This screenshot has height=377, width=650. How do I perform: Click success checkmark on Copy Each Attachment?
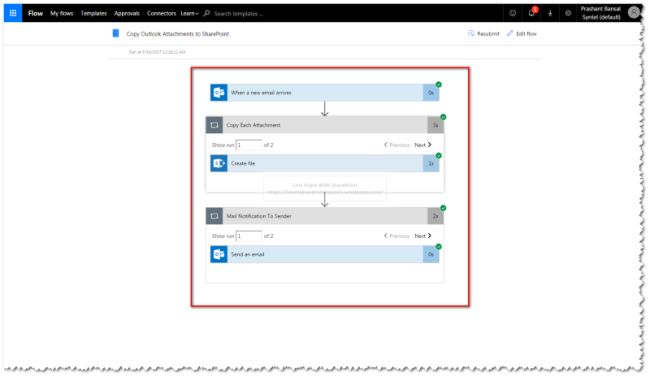(x=443, y=117)
